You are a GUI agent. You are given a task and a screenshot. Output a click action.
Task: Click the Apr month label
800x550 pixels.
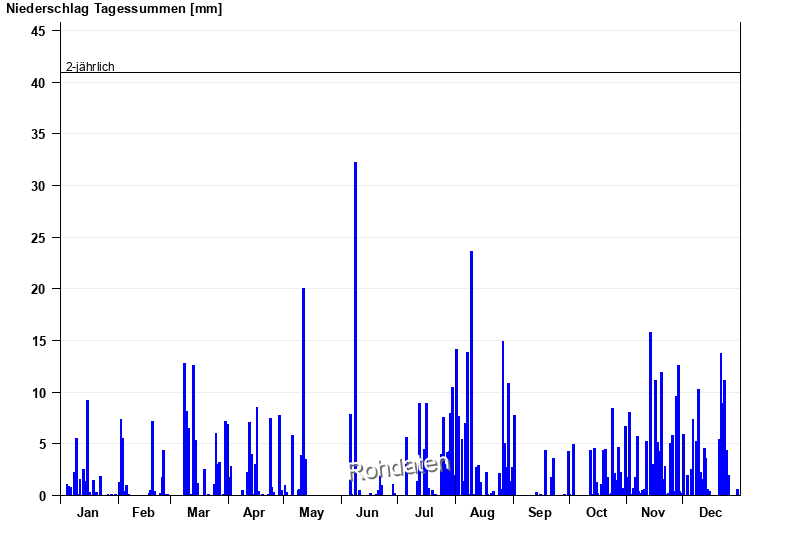(254, 512)
